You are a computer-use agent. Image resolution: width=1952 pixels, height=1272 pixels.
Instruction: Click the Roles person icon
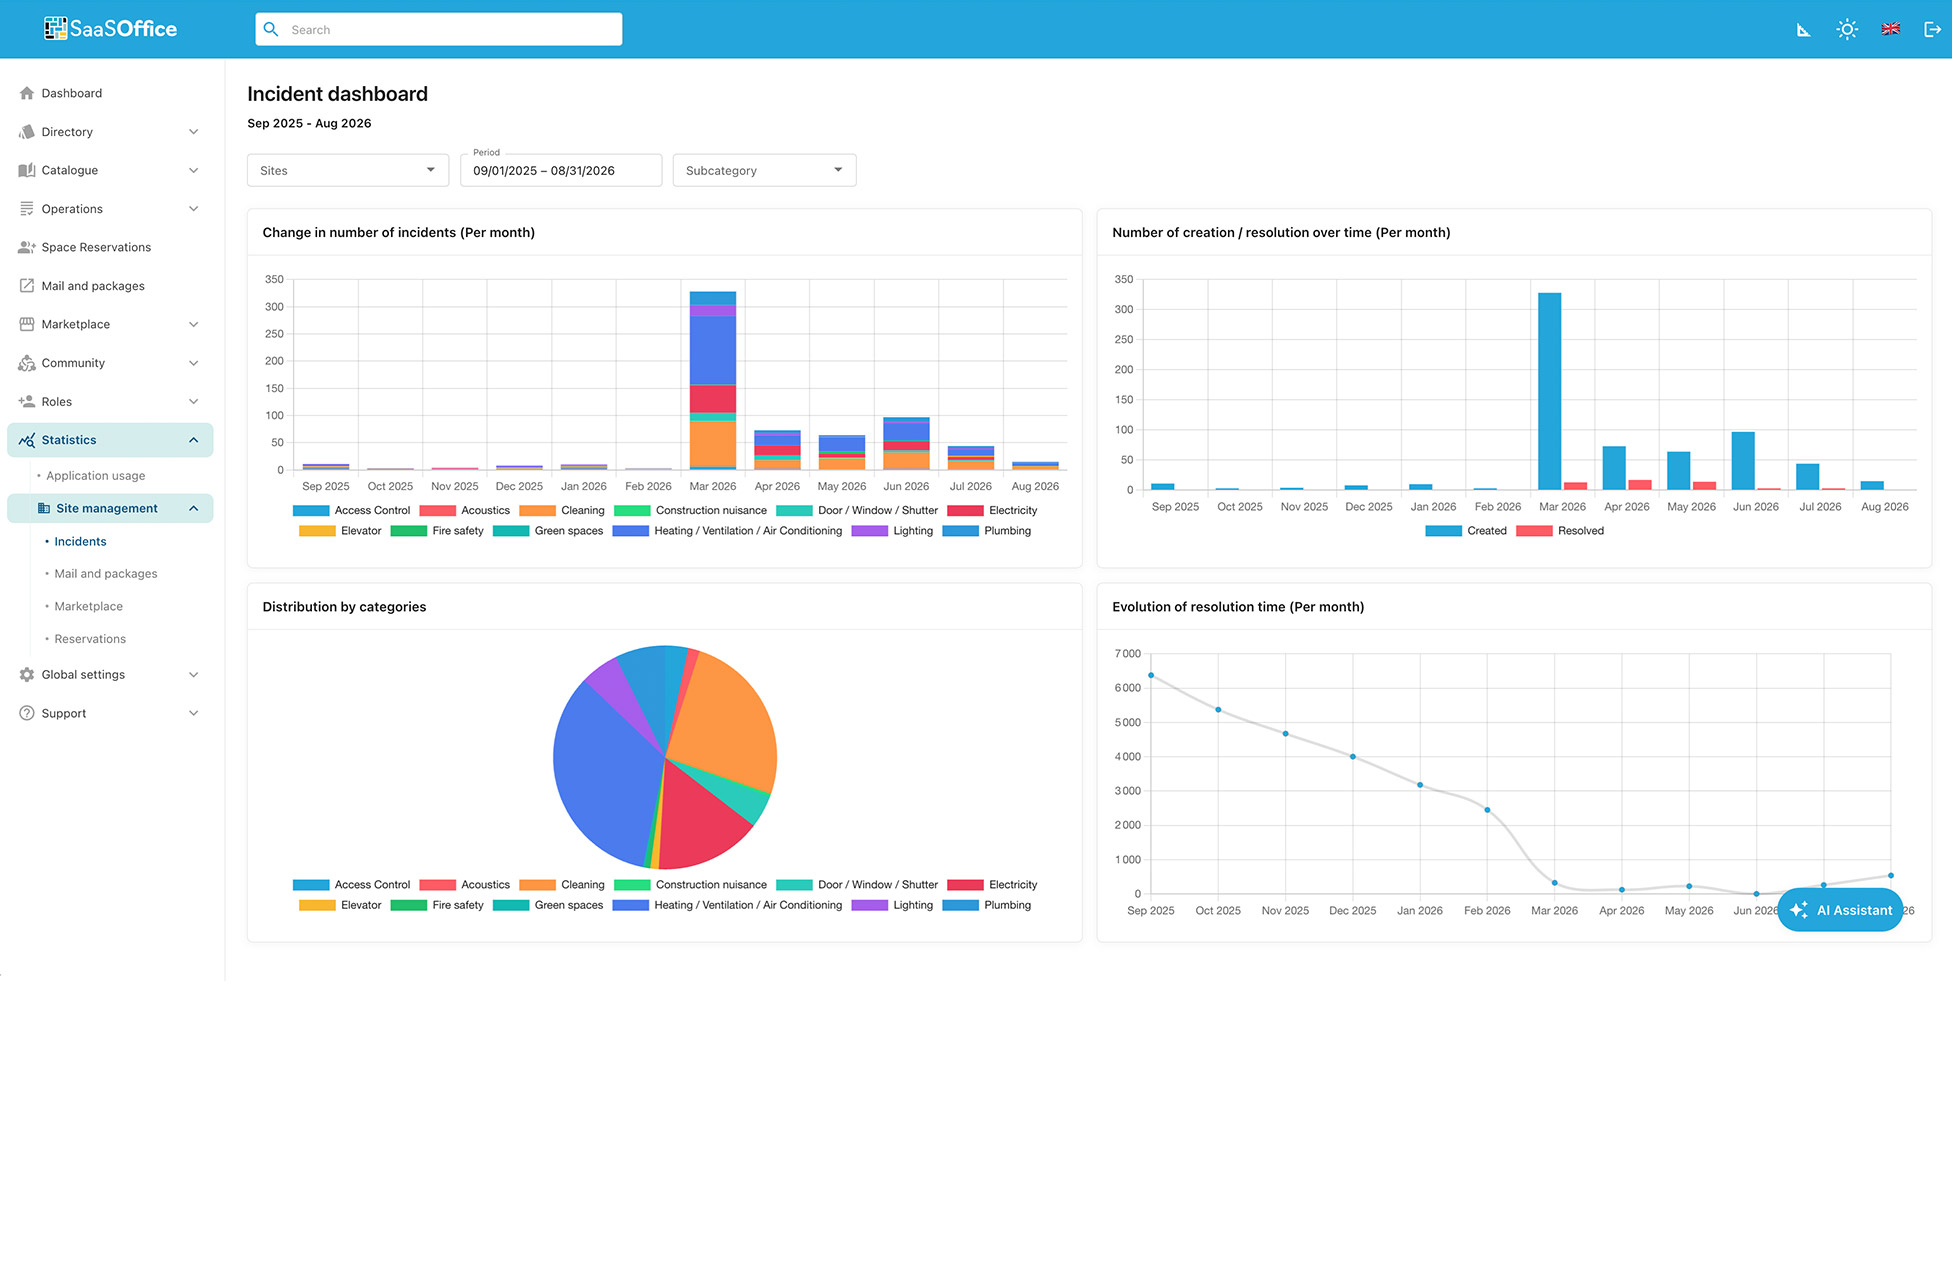pyautogui.click(x=27, y=402)
